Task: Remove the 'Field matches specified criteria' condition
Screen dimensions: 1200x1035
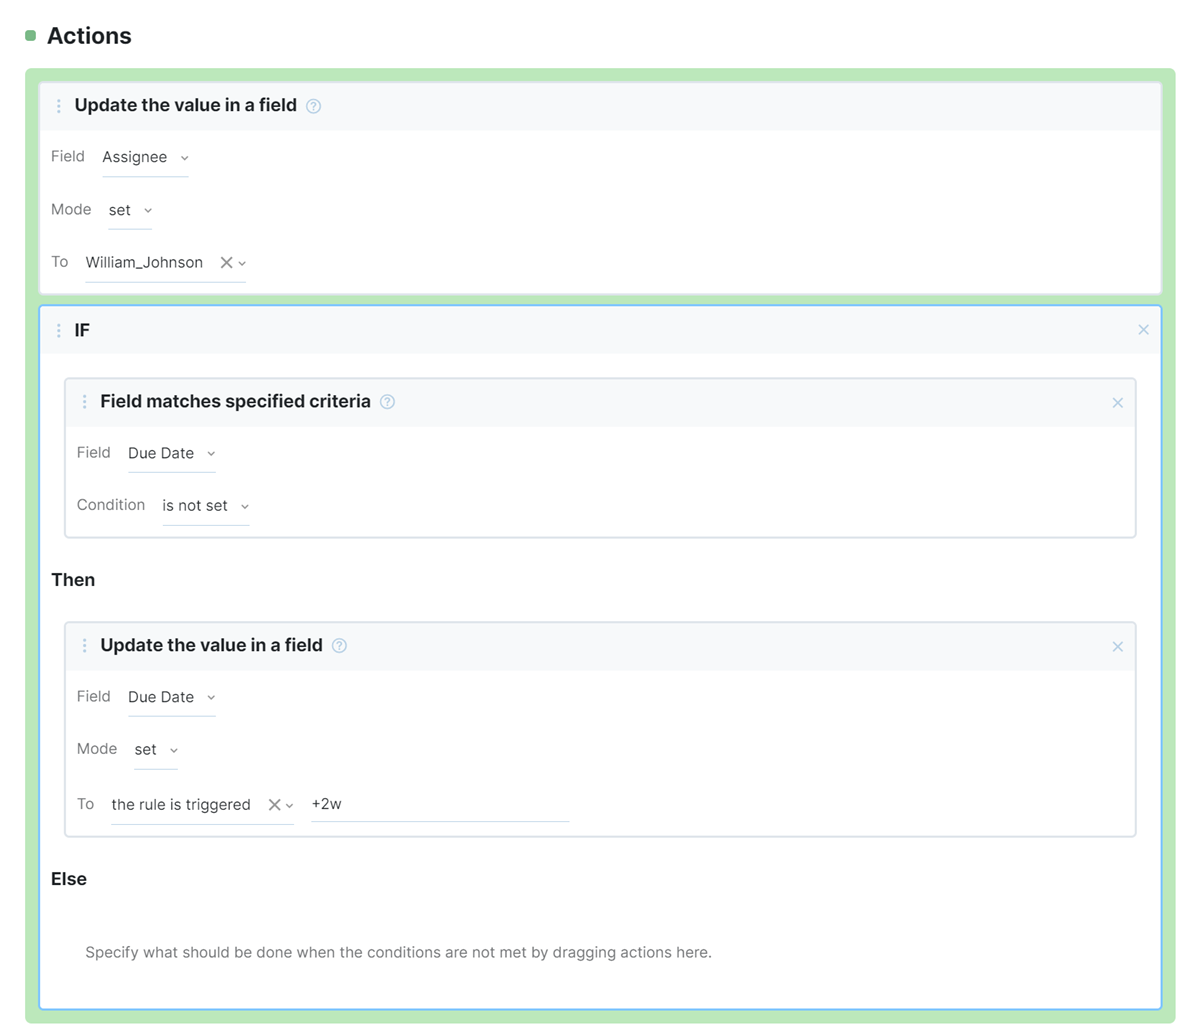Action: pyautogui.click(x=1117, y=403)
